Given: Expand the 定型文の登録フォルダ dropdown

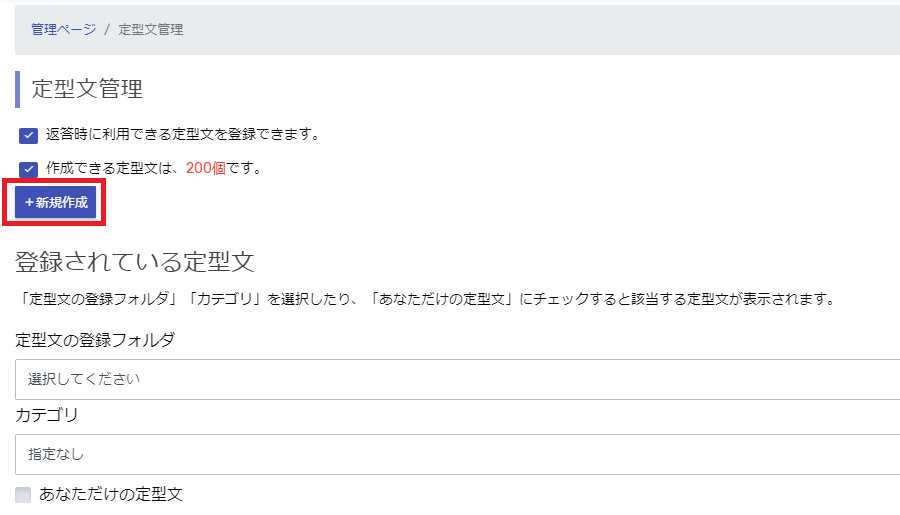Looking at the screenshot, I should [457, 379].
